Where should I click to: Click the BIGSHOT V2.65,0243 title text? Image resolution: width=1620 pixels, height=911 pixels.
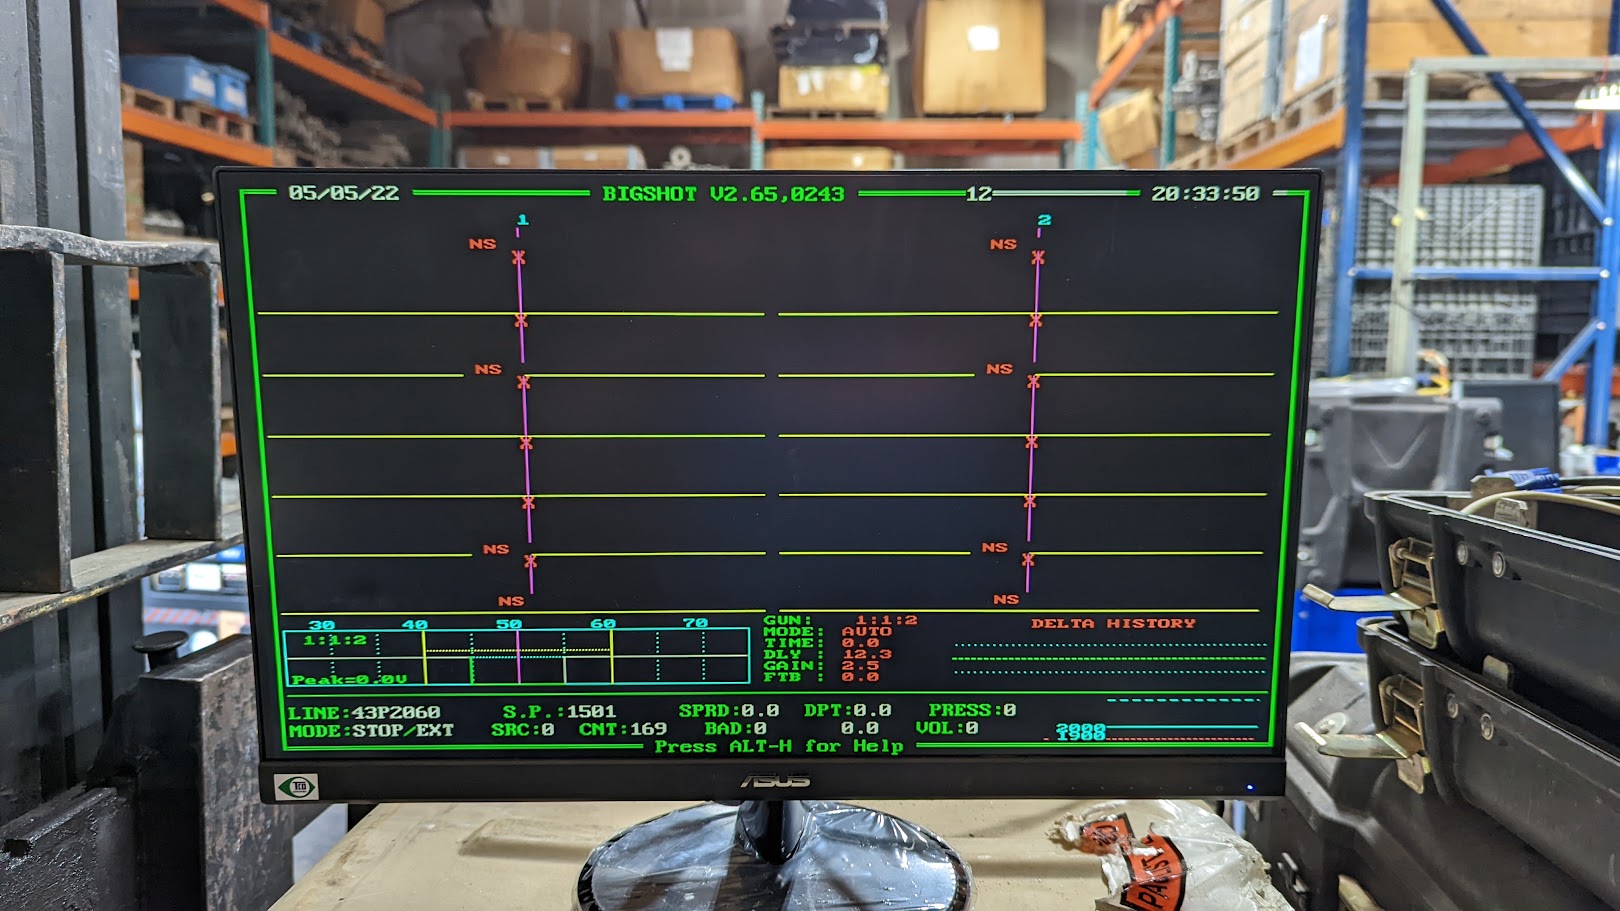click(x=723, y=194)
